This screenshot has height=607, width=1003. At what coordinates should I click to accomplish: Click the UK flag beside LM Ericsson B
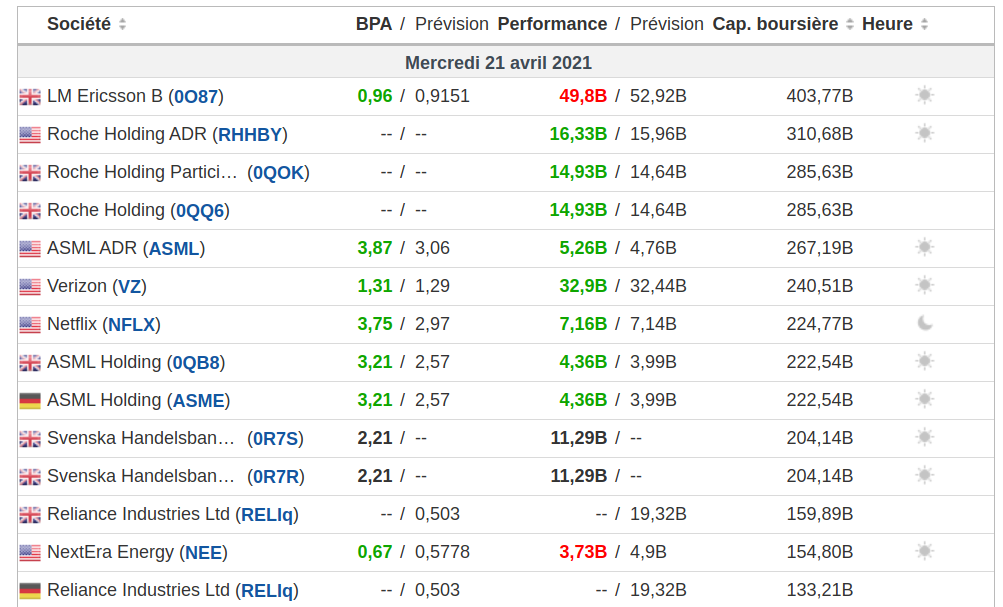30,97
